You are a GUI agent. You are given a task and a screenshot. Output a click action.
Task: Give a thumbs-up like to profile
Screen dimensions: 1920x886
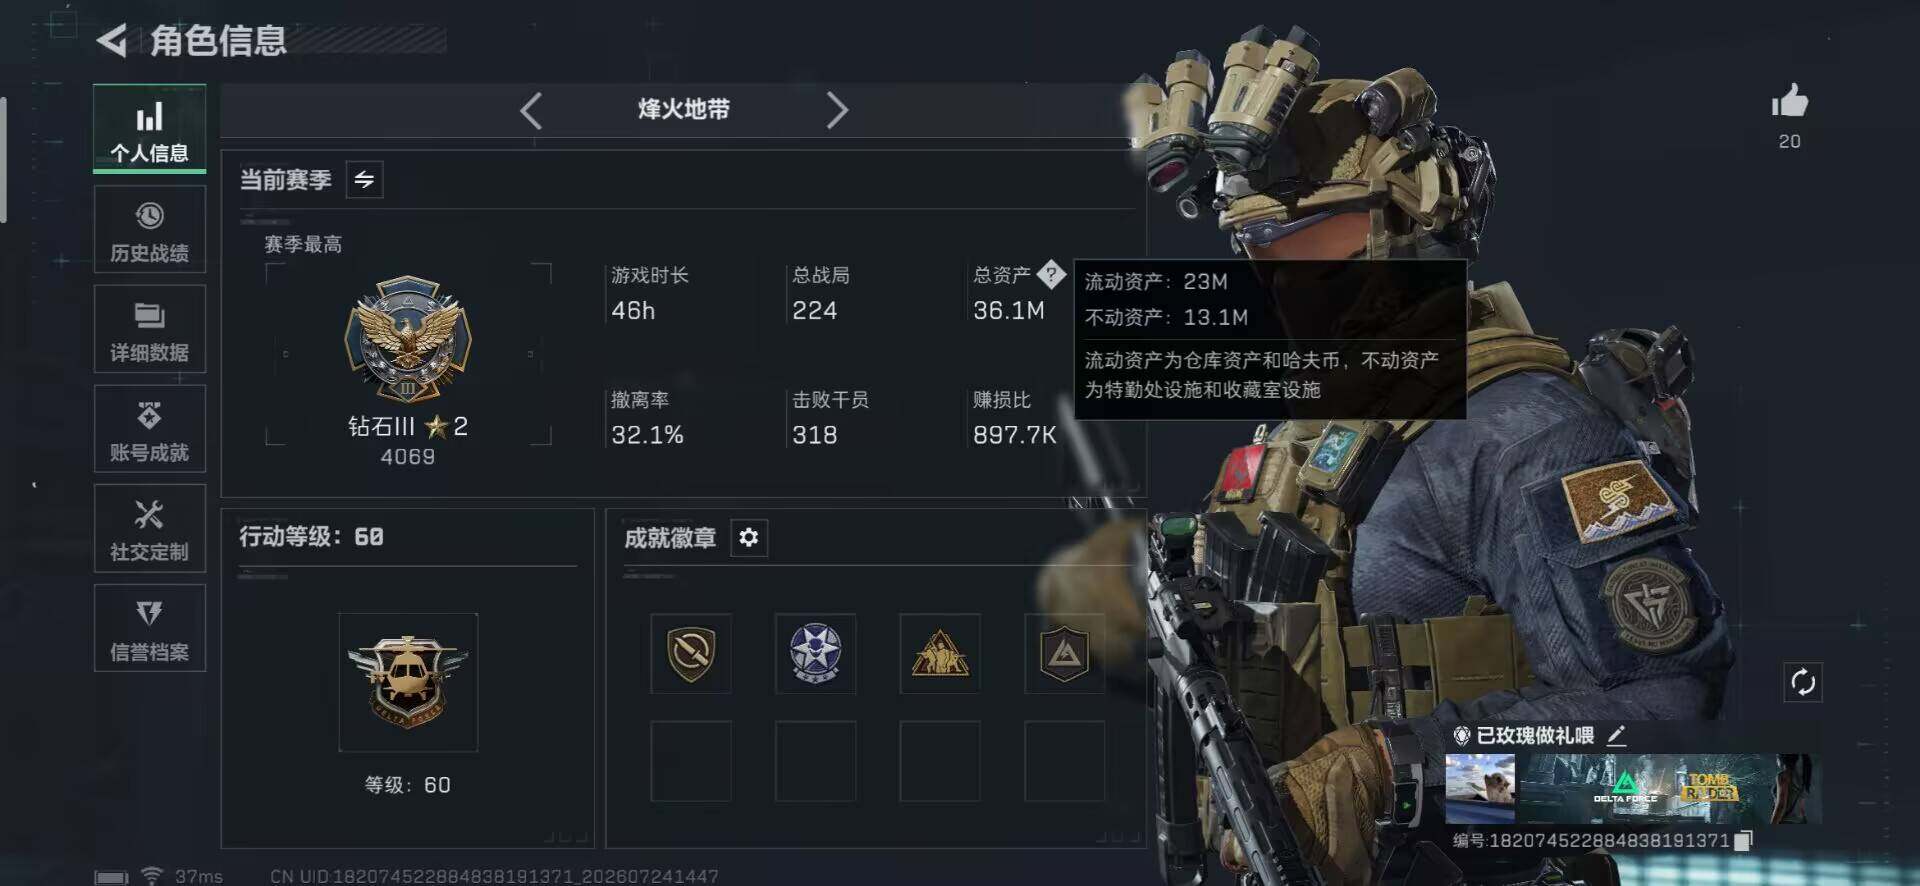(1789, 102)
